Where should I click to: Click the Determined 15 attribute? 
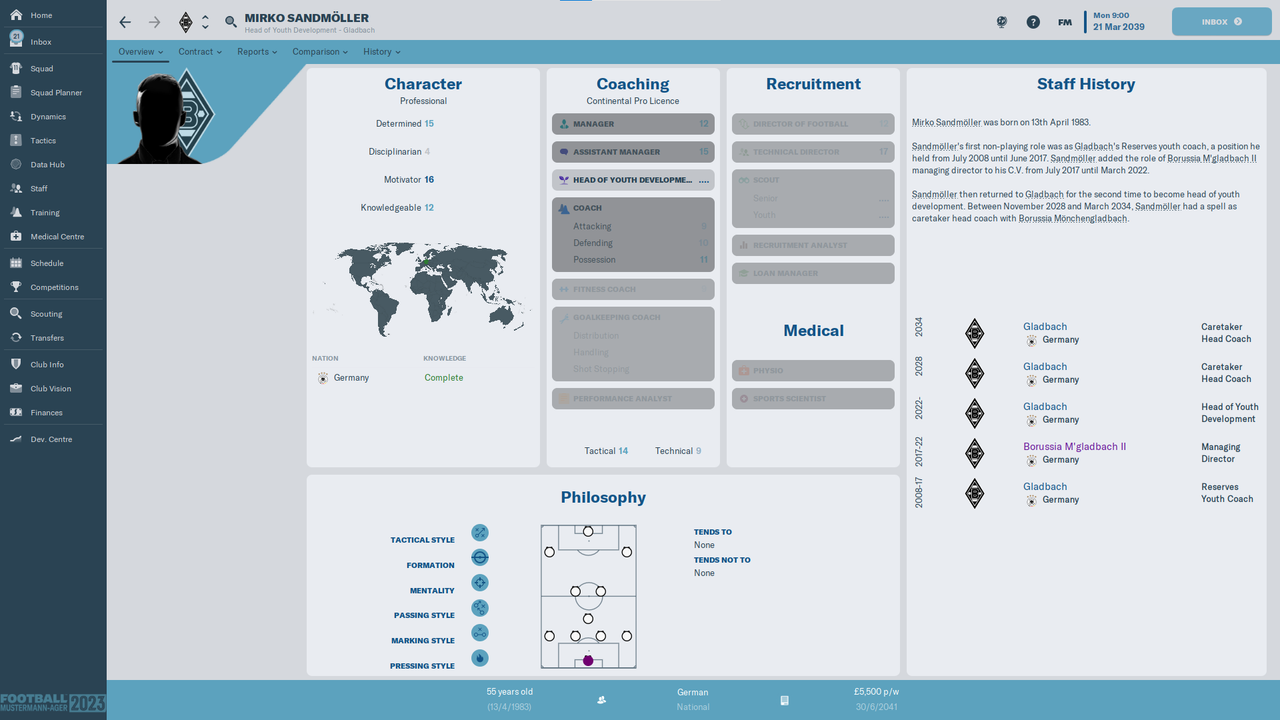(x=405, y=124)
